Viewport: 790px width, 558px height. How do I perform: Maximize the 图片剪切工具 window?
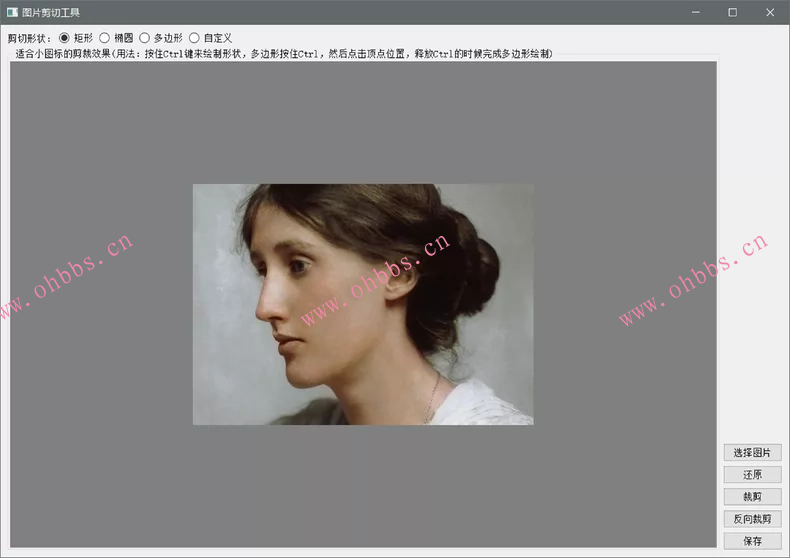point(733,12)
